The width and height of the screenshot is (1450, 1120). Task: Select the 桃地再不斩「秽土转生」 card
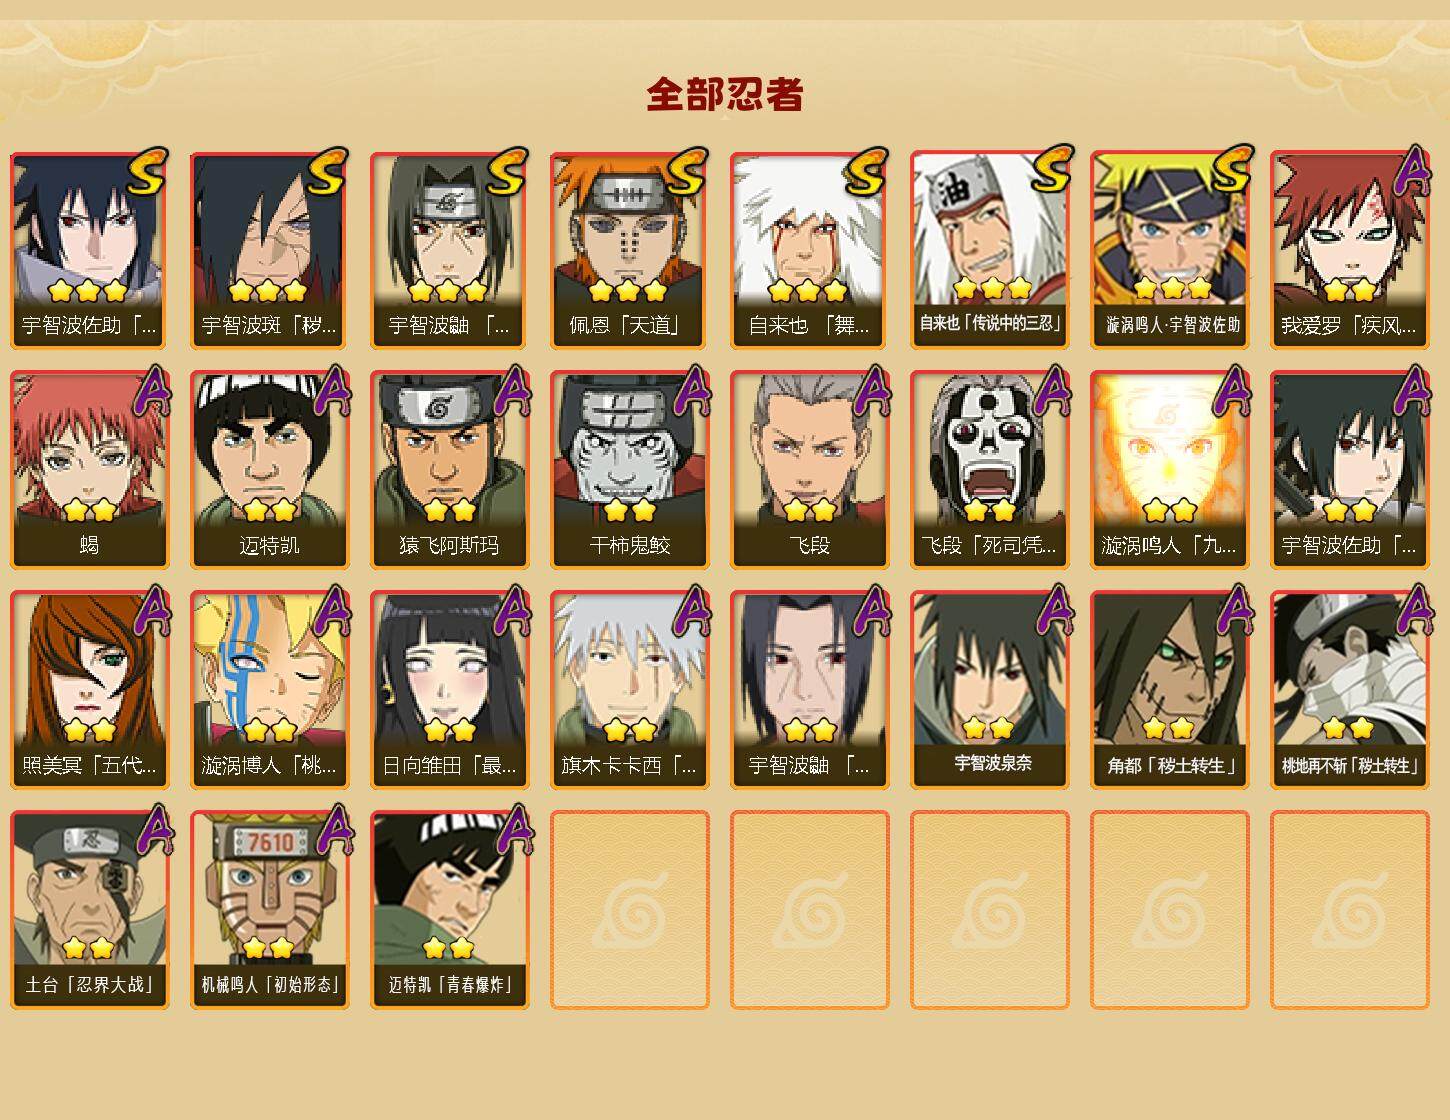point(1349,689)
